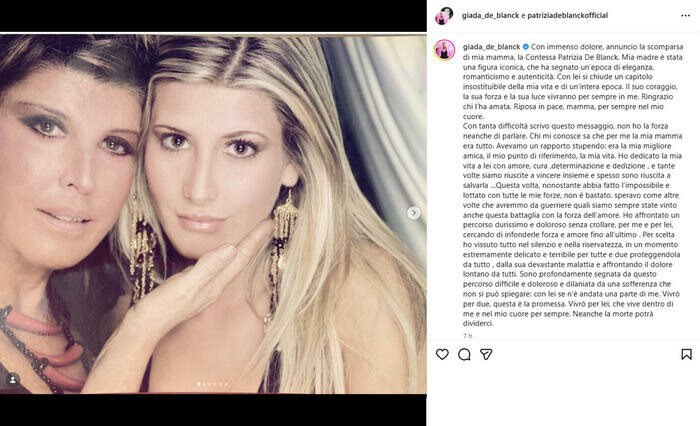The image size is (700, 426).
Task: Open giada_de_blanck profile from header
Action: (x=490, y=15)
